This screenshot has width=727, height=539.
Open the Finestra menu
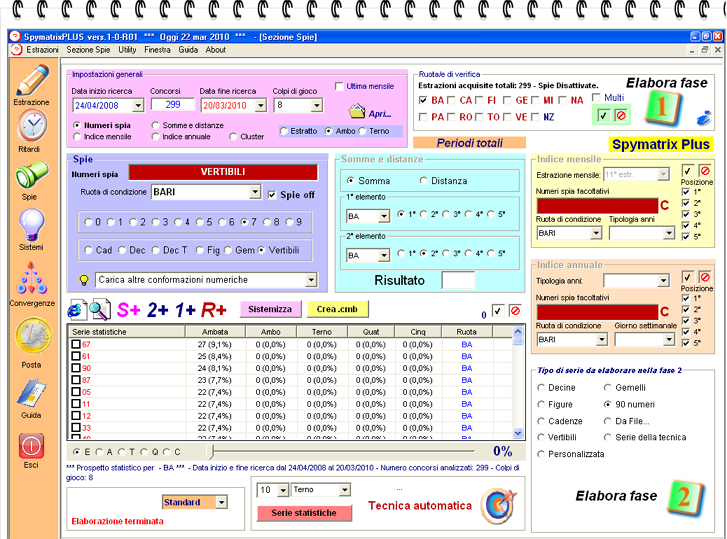pos(157,50)
